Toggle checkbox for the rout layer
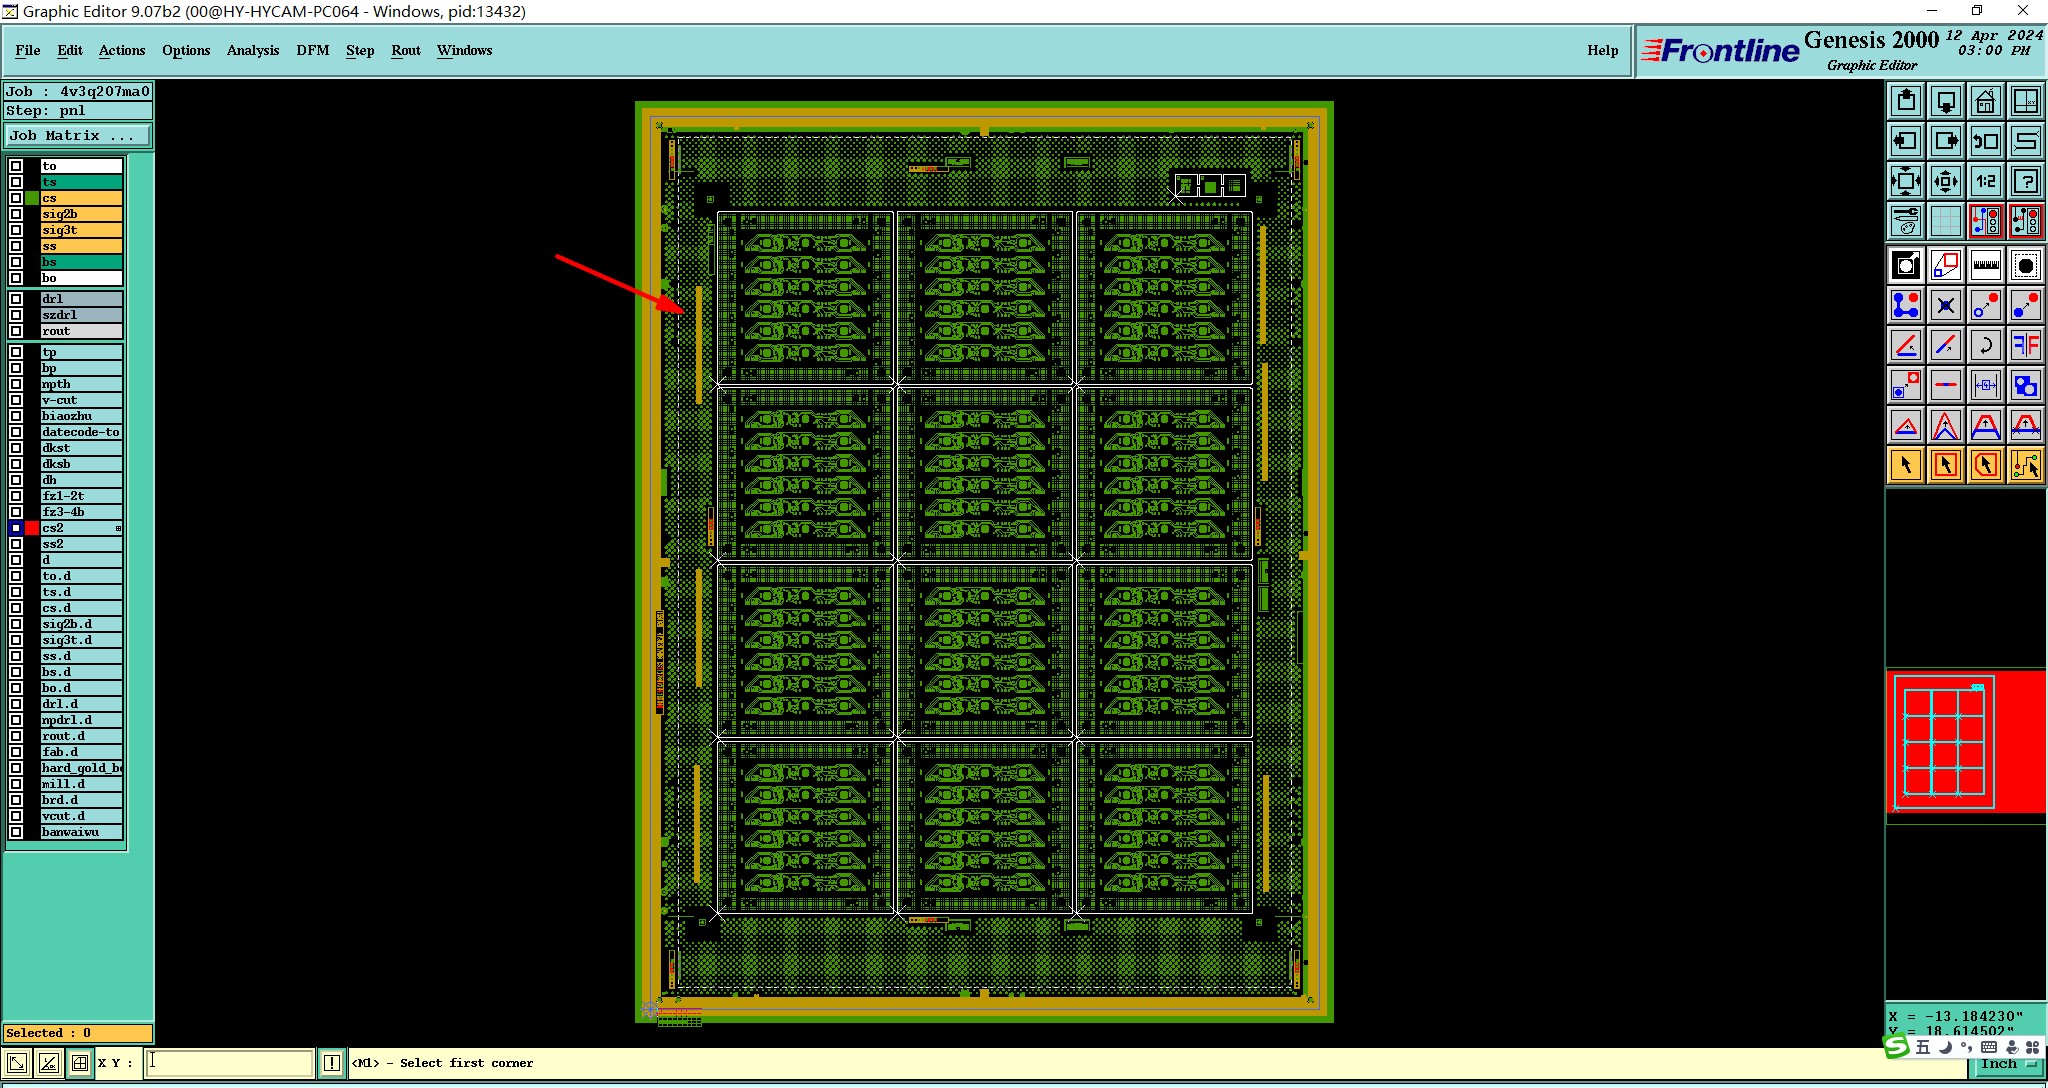The width and height of the screenshot is (2048, 1088). (16, 331)
